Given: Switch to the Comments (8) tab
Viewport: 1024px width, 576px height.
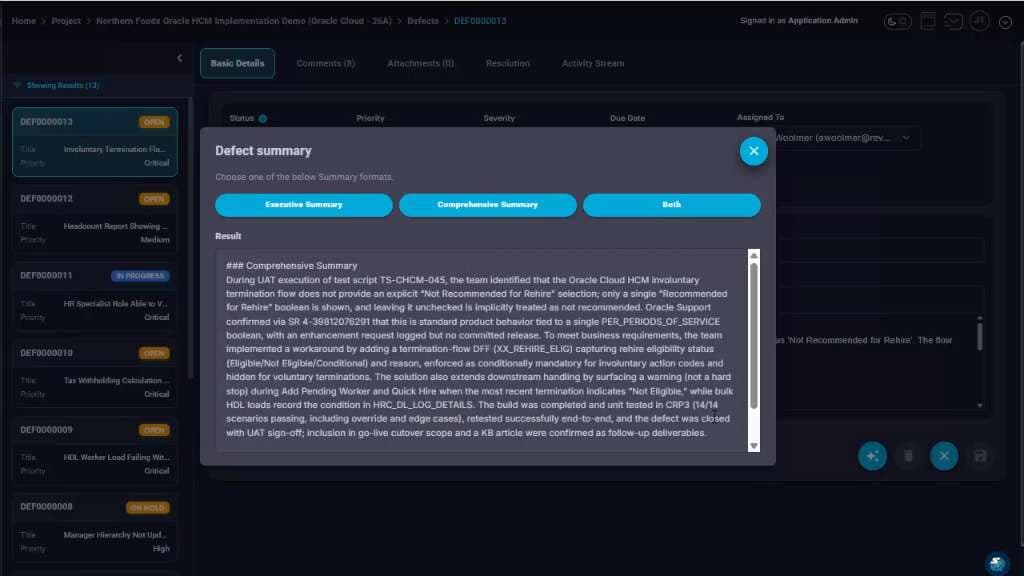Looking at the screenshot, I should click(x=325, y=63).
